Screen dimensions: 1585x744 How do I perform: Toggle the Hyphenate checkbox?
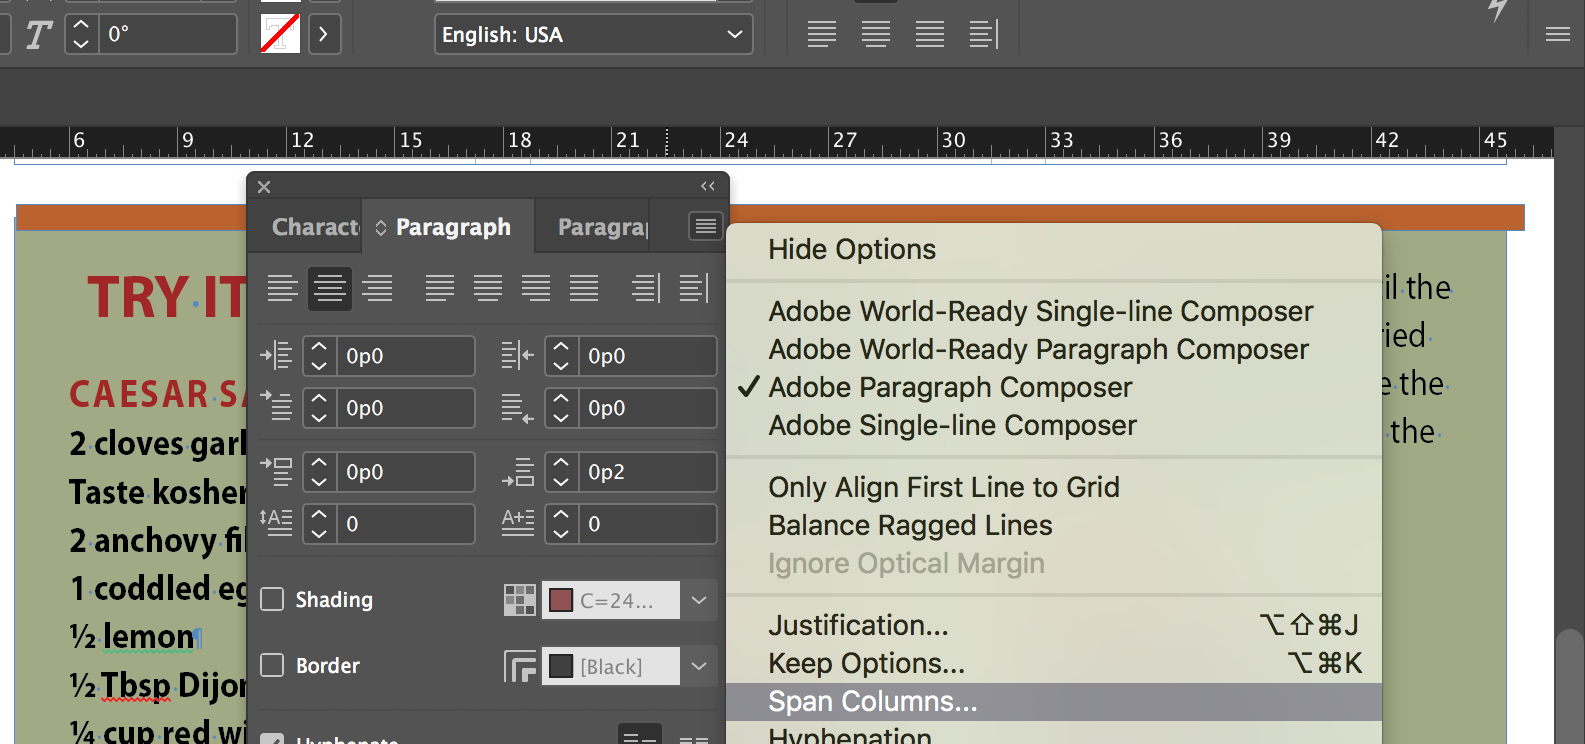click(272, 739)
